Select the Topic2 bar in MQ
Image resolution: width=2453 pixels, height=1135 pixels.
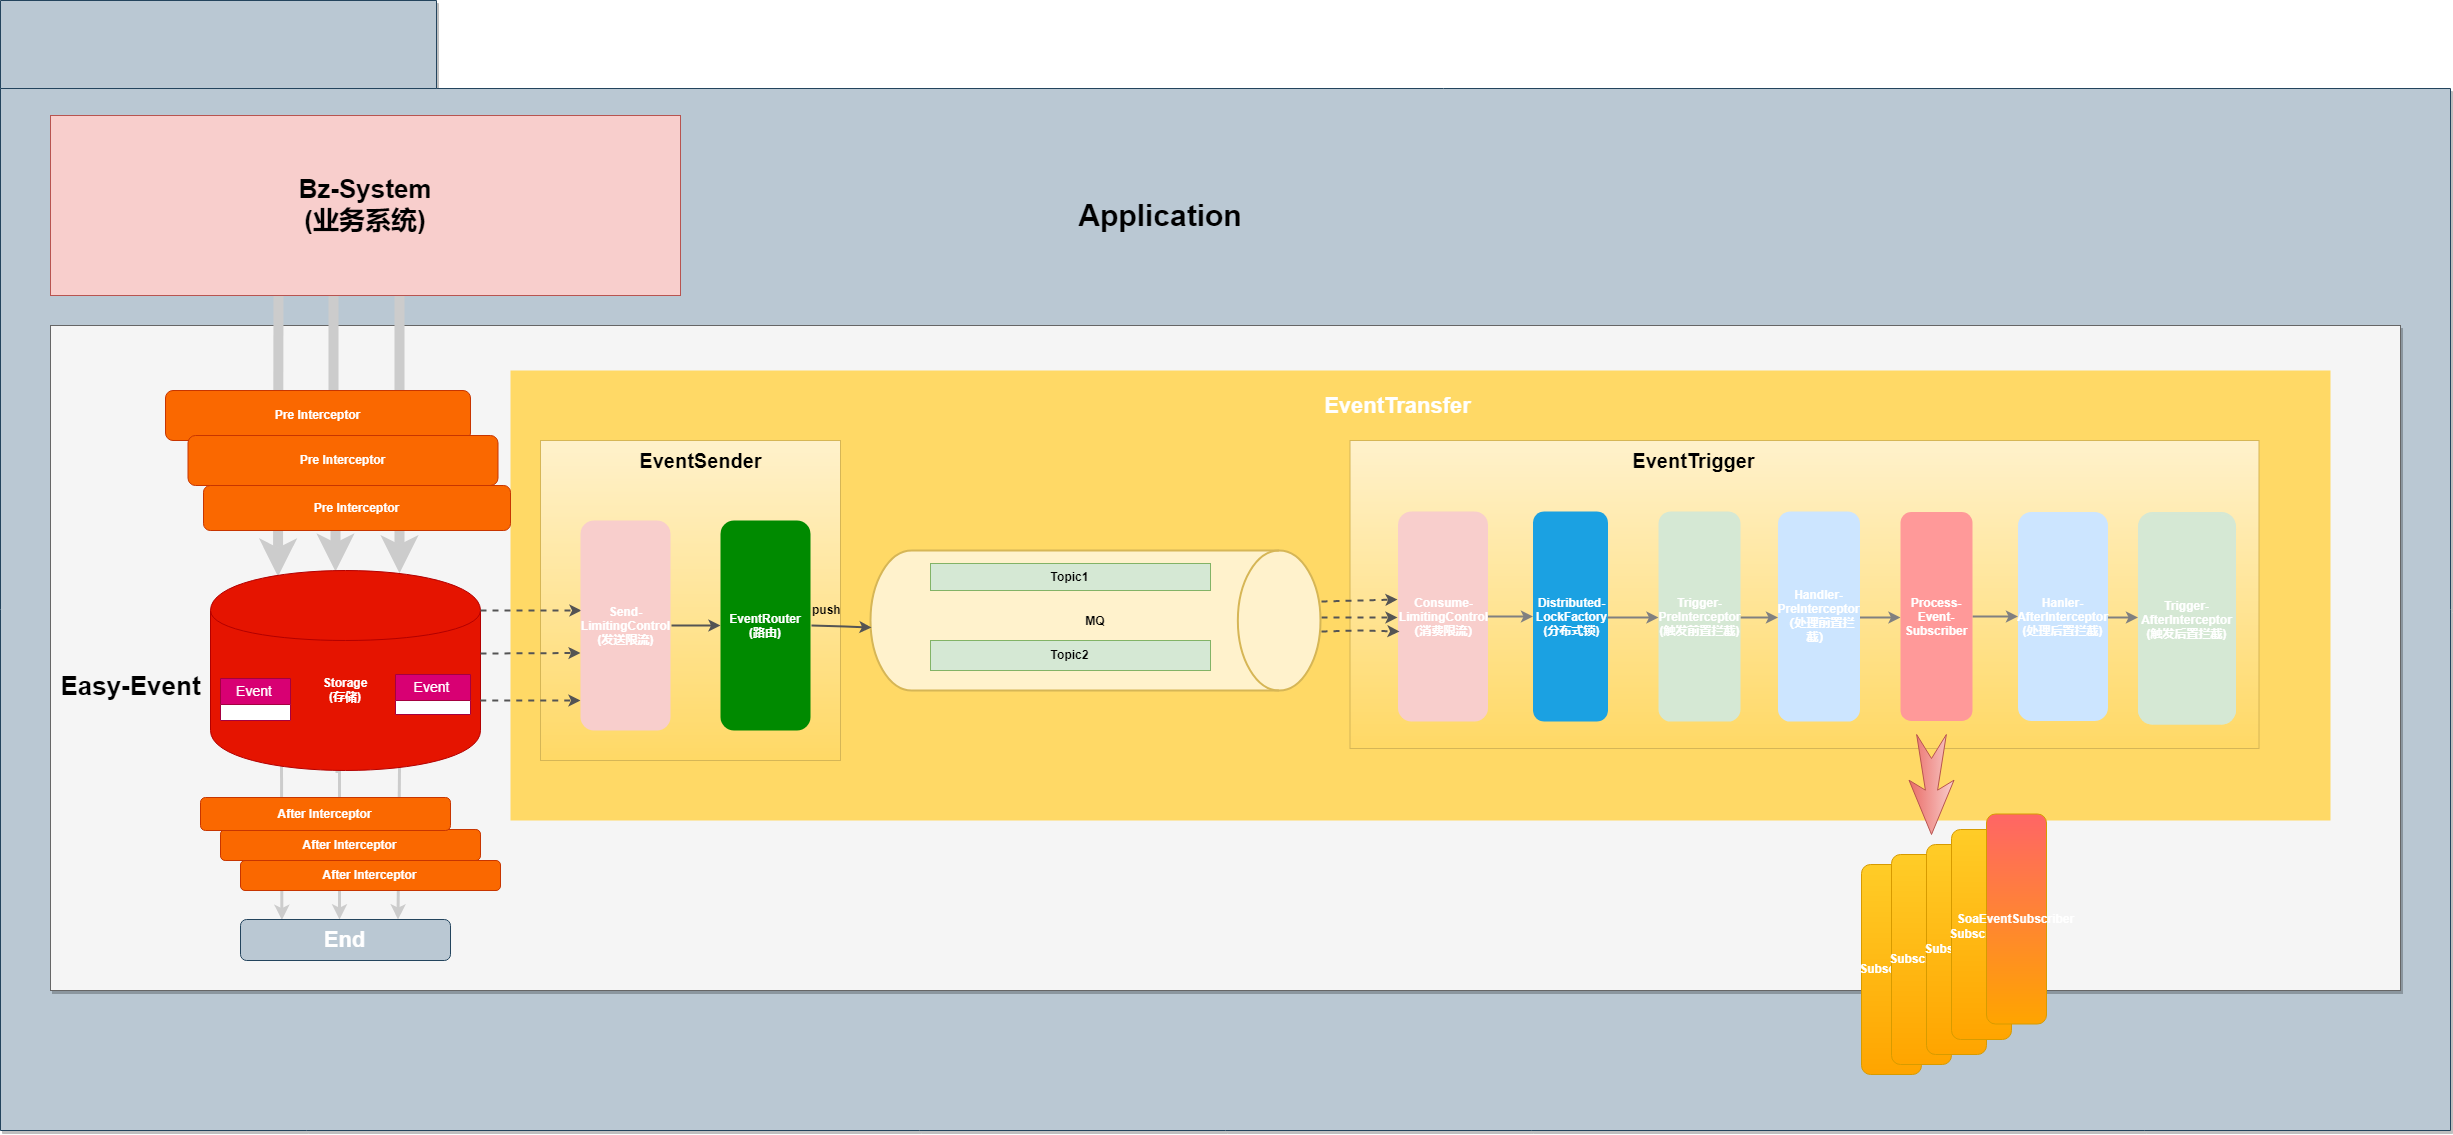1069,655
